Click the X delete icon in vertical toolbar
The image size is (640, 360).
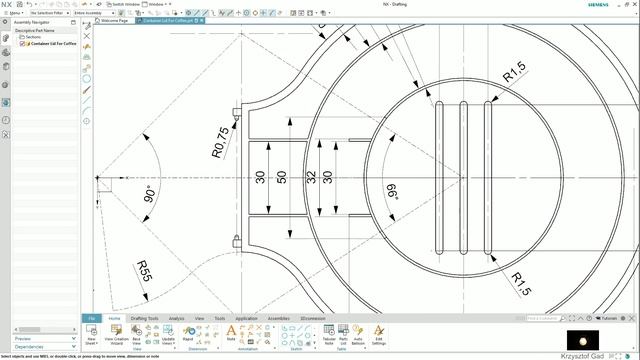87,36
